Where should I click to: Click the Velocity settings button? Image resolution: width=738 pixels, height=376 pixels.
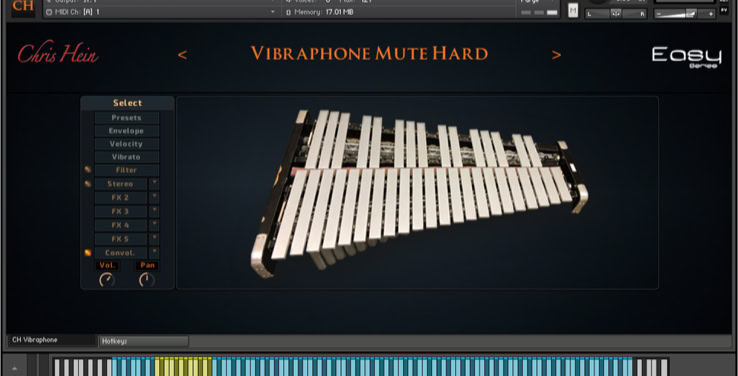coord(127,144)
